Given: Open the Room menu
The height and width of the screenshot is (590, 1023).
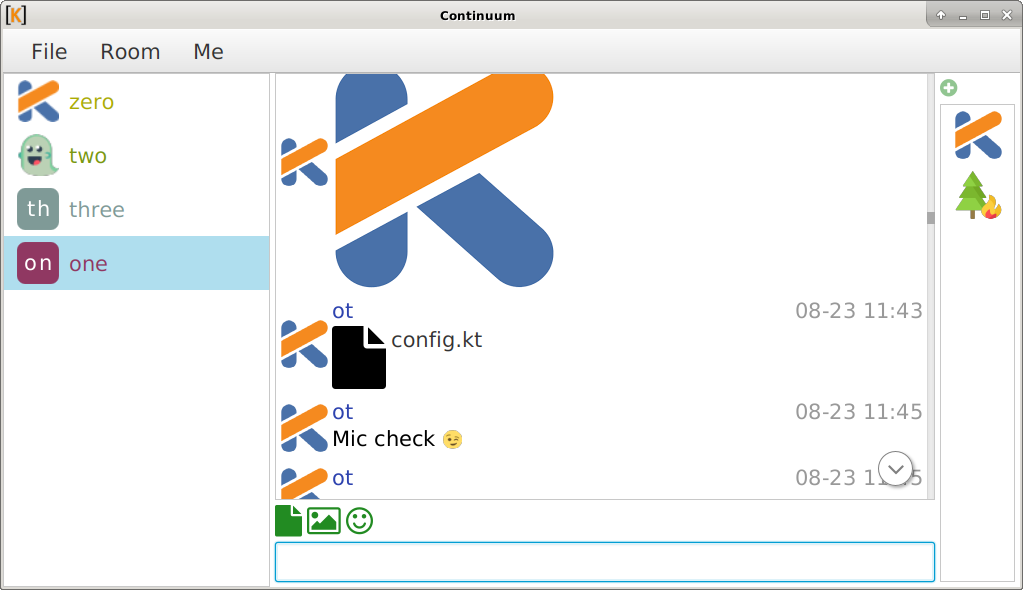Looking at the screenshot, I should pyautogui.click(x=130, y=52).
